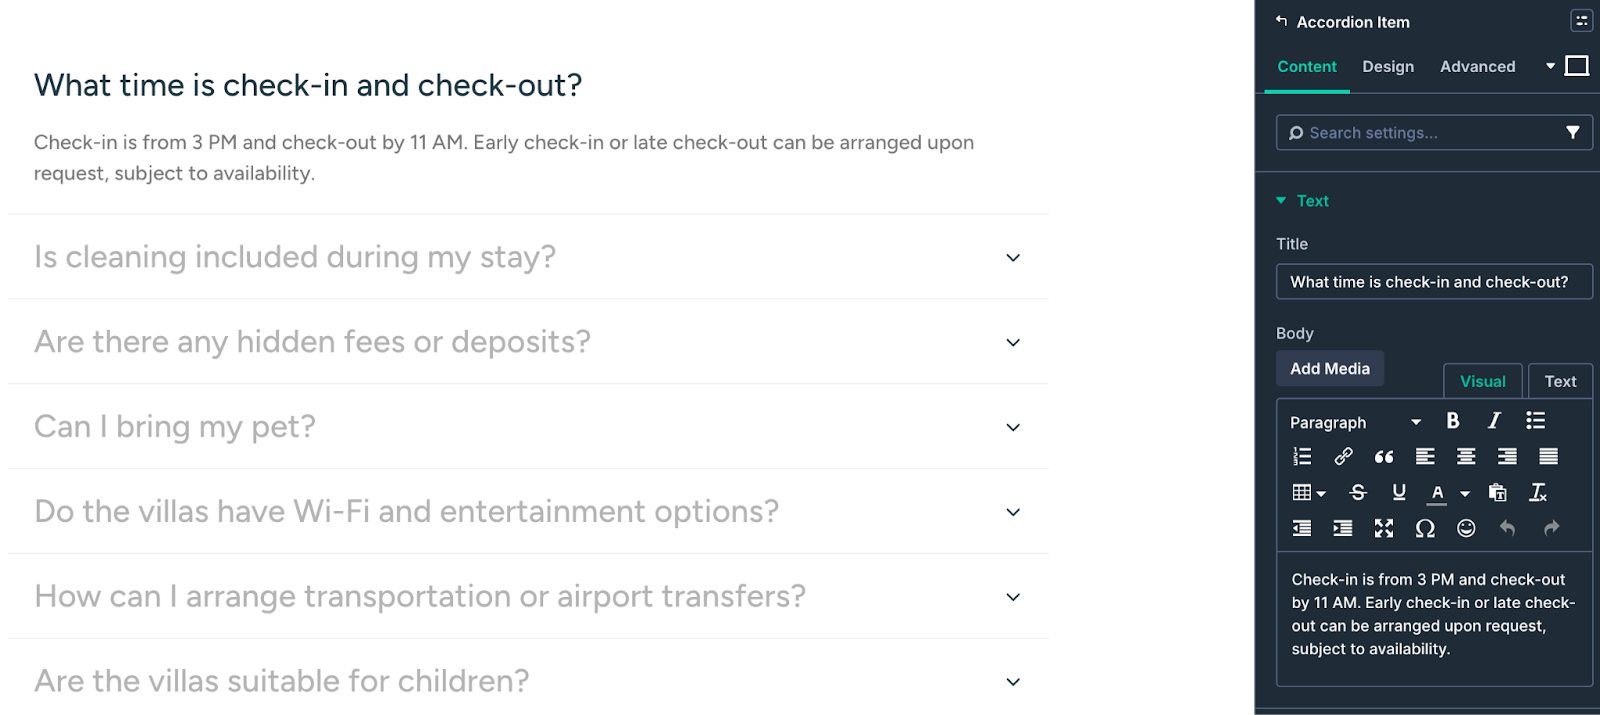Create a numbered list in the editor
The height and width of the screenshot is (715, 1600).
(x=1302, y=457)
